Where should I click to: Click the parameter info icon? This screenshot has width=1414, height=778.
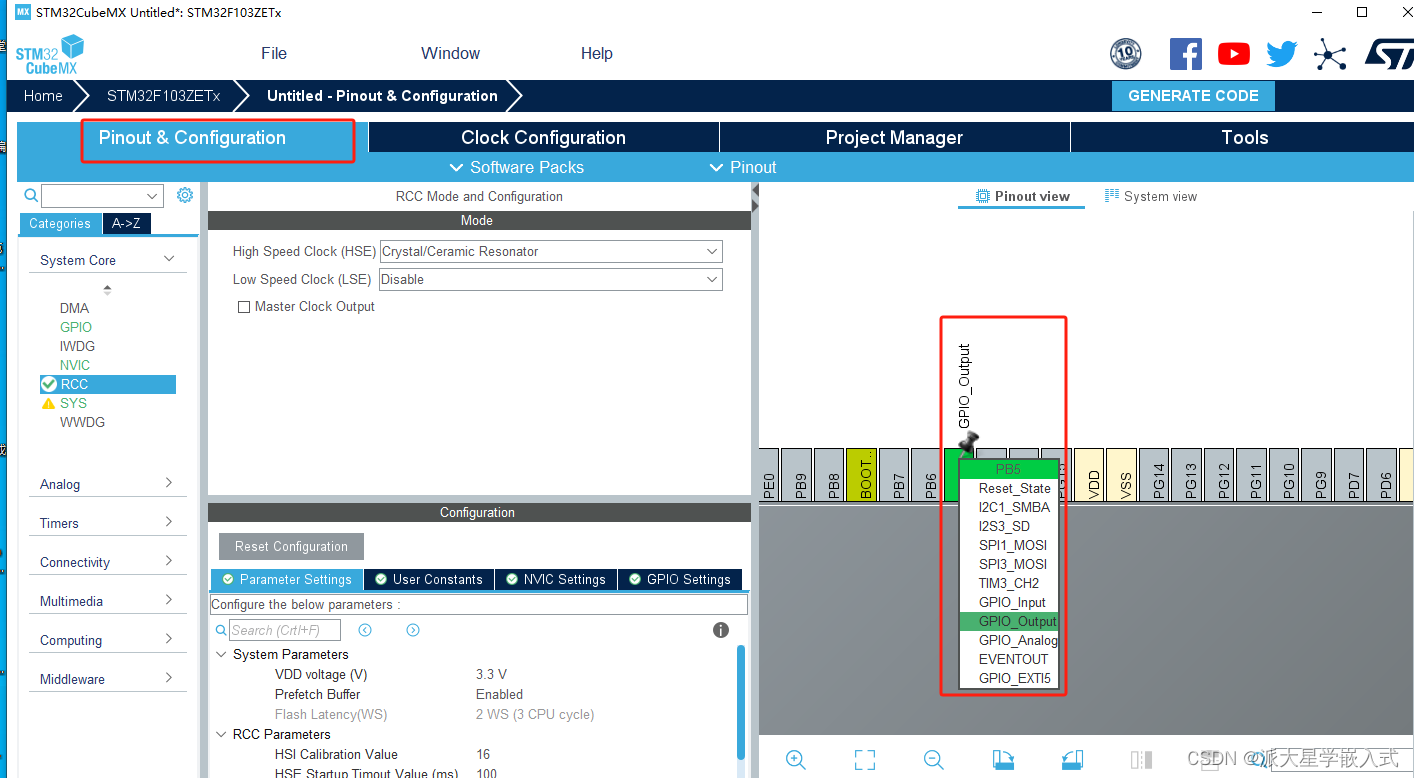click(721, 630)
